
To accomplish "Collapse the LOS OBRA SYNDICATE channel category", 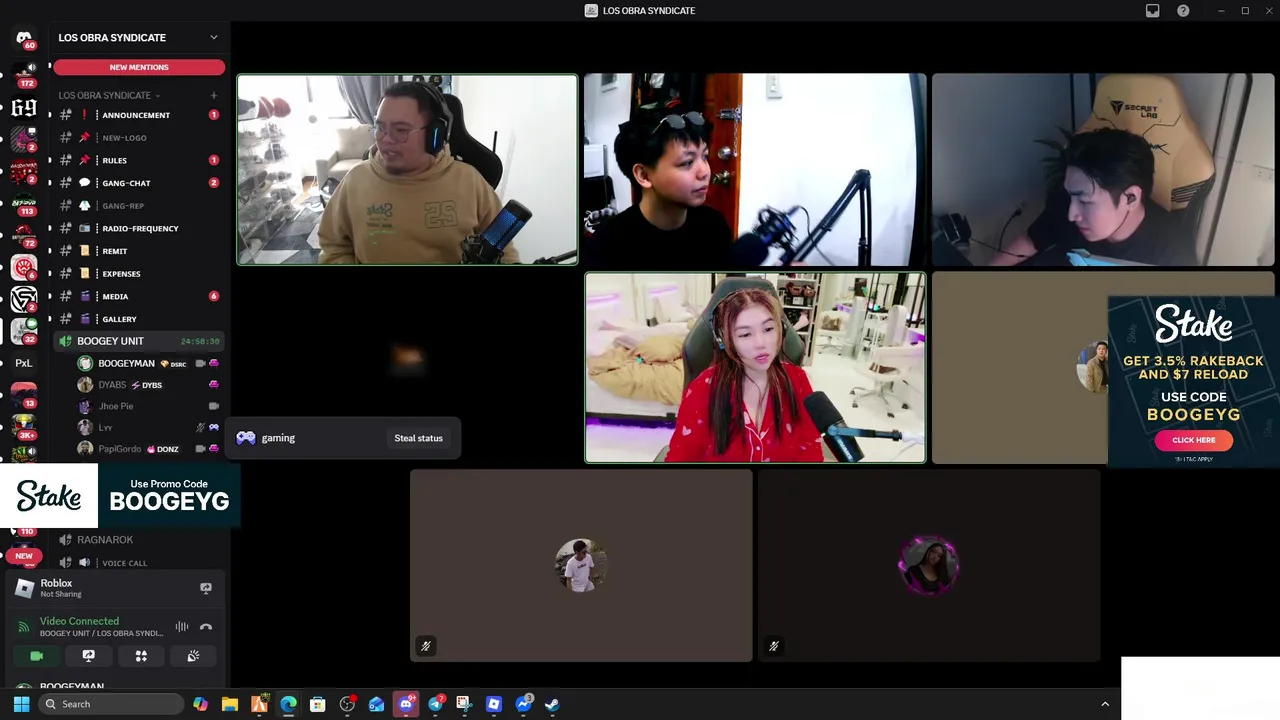I will coord(109,95).
